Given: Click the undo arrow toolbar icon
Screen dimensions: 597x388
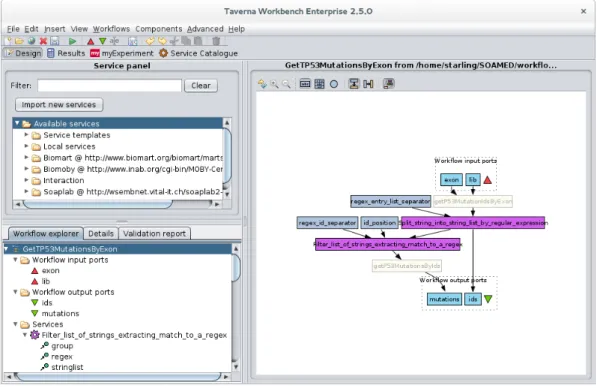Looking at the screenshot, I should pos(151,41).
